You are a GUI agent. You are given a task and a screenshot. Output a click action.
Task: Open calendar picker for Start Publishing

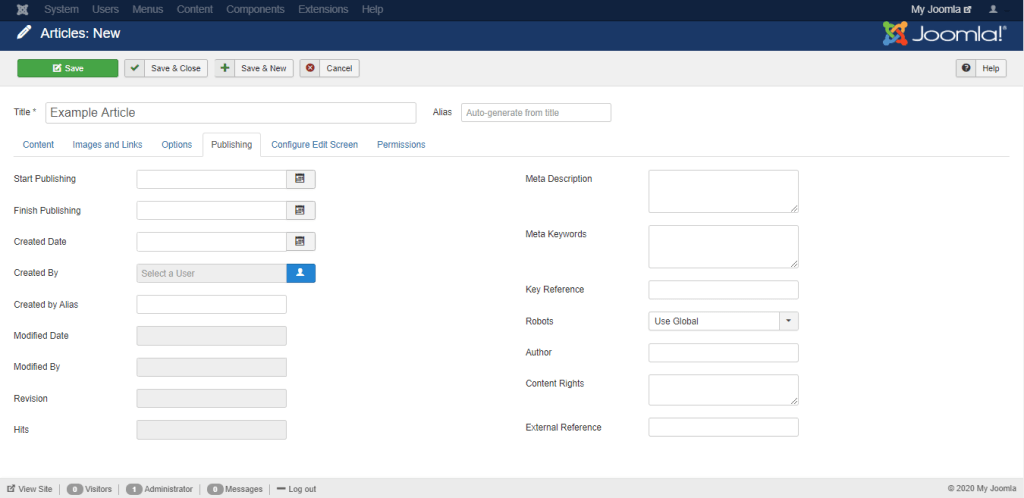point(300,179)
